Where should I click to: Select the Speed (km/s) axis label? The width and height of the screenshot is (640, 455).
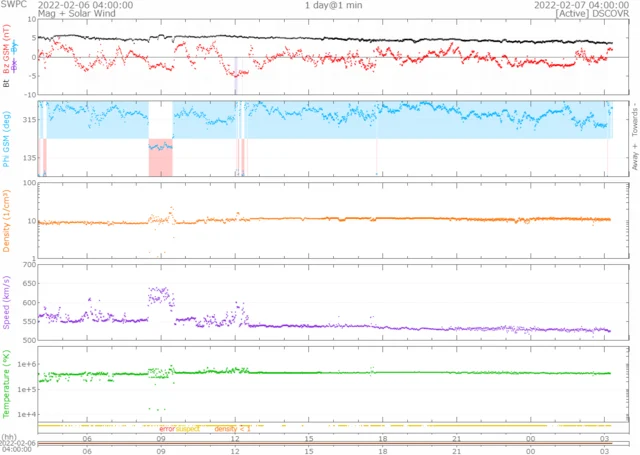point(6,299)
